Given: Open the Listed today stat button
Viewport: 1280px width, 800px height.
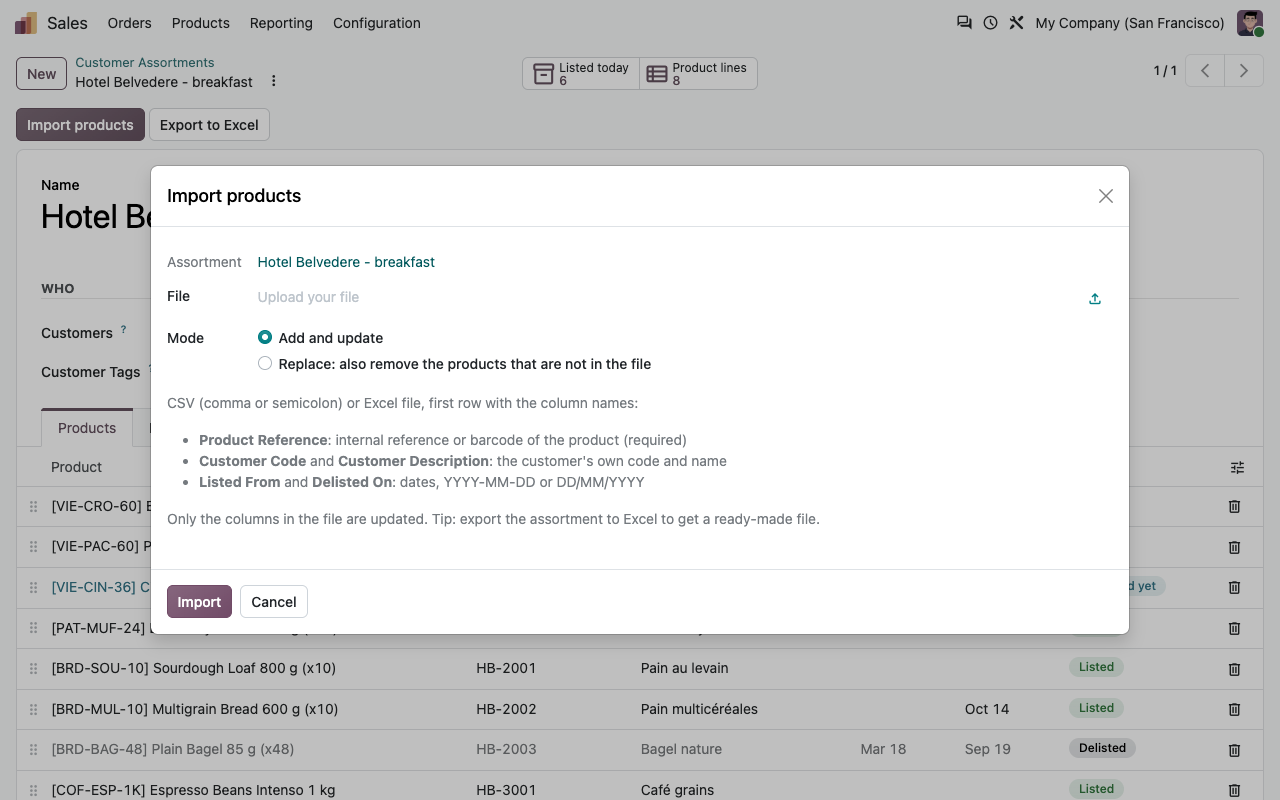Looking at the screenshot, I should [581, 74].
